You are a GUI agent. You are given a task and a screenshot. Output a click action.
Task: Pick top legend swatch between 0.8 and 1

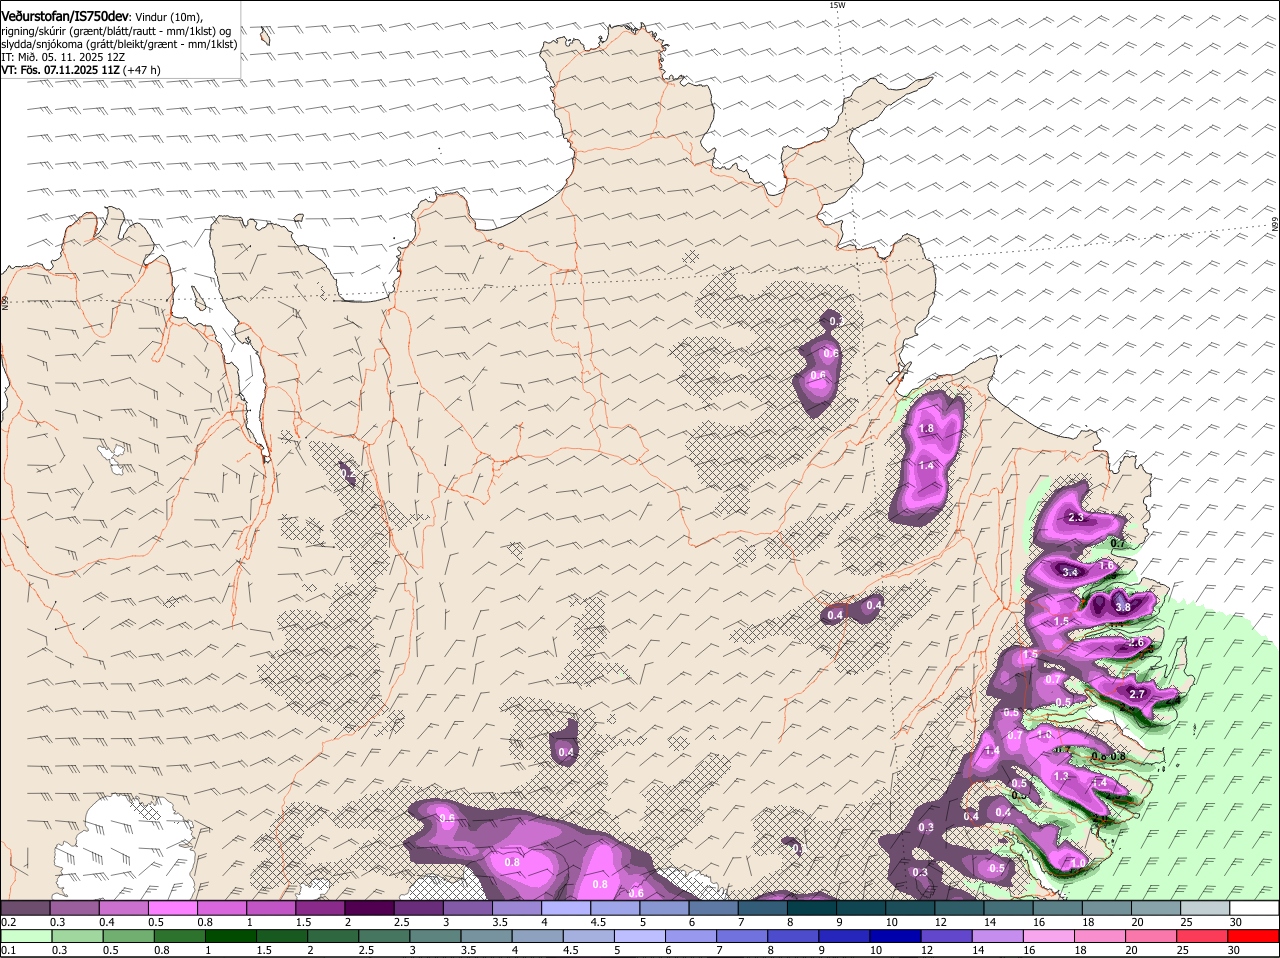tap(221, 908)
